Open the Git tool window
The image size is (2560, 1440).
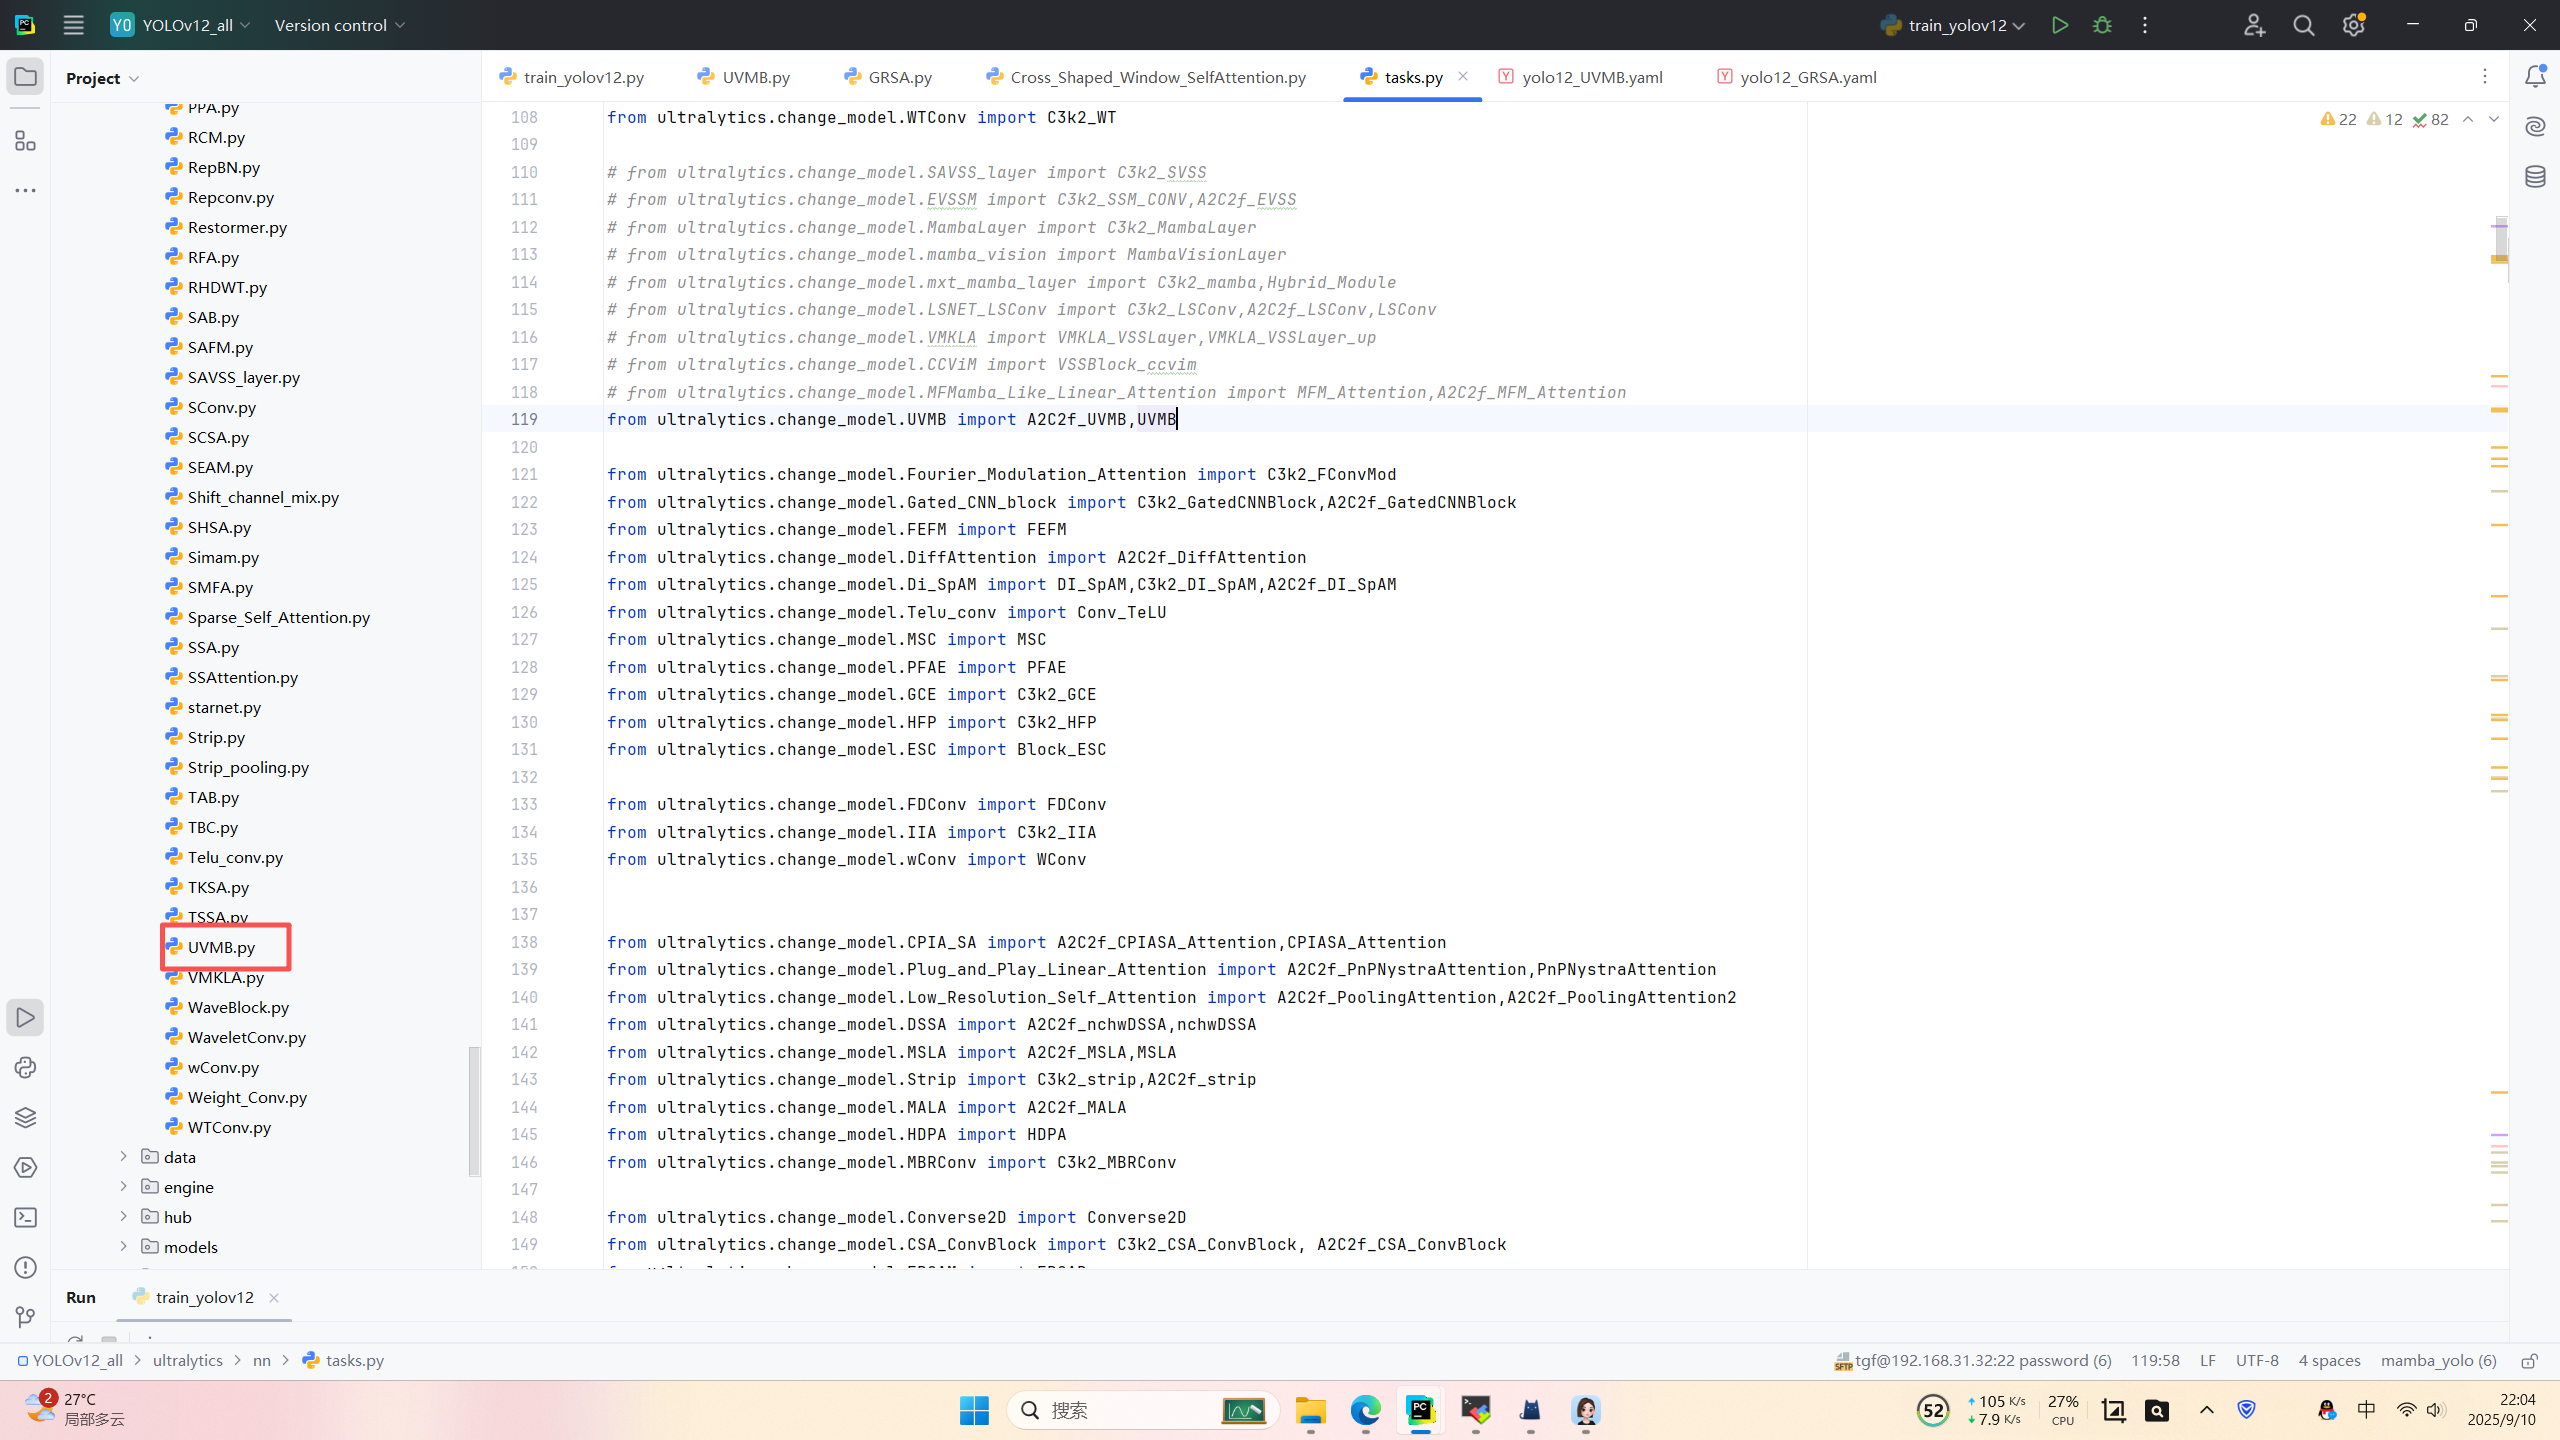pos(25,1317)
